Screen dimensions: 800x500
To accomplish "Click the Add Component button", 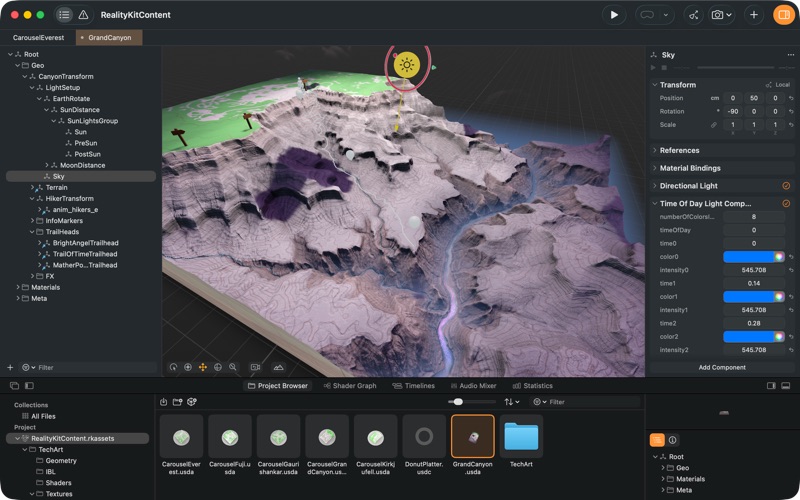I will [x=722, y=367].
